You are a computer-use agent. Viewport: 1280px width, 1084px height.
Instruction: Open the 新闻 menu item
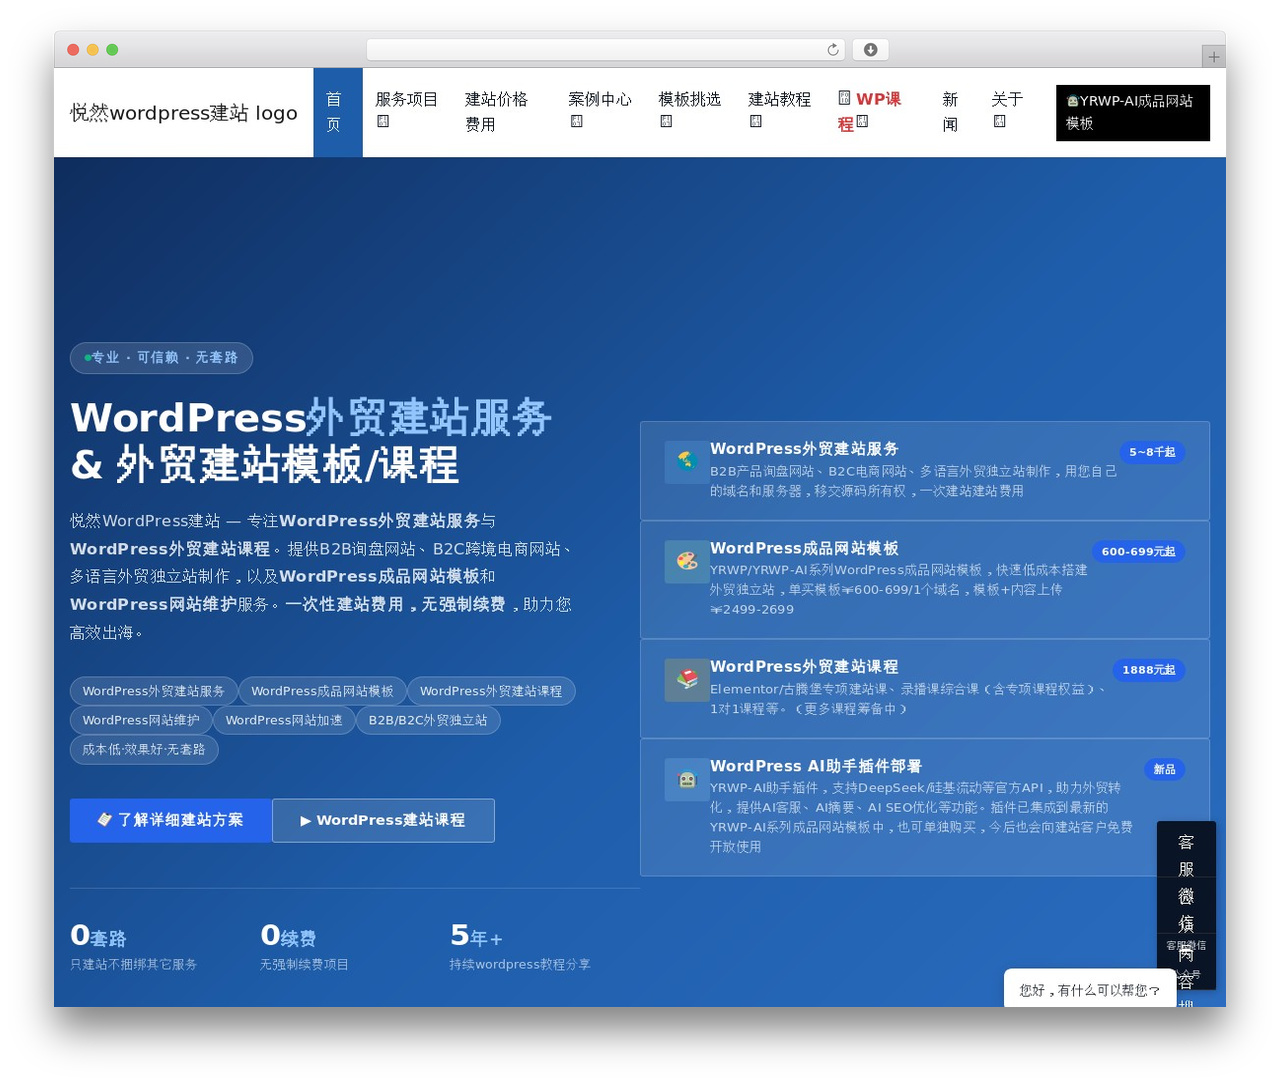[950, 112]
